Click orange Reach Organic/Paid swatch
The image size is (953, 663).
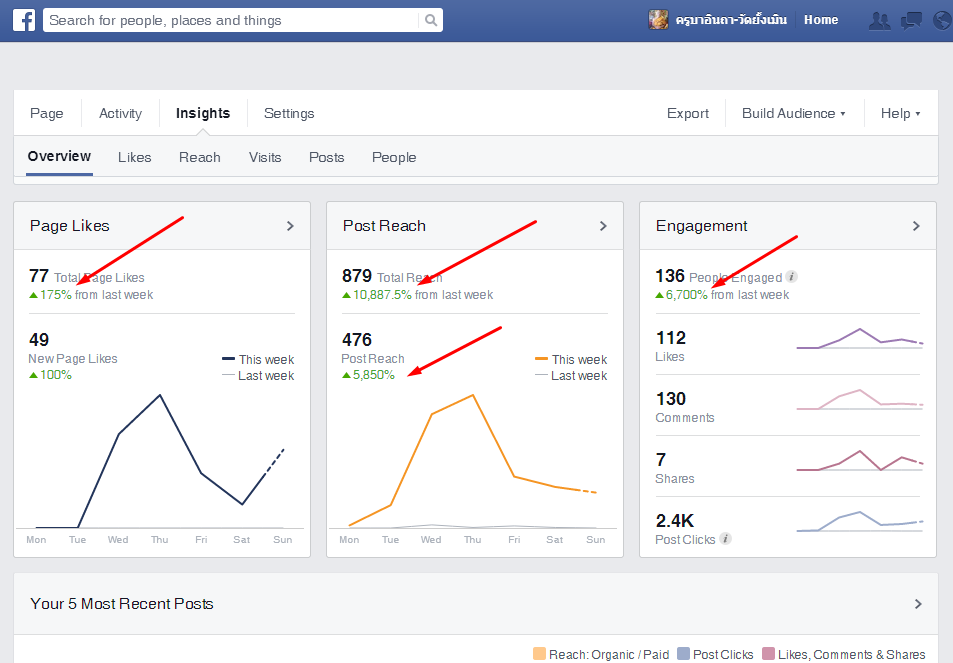point(539,654)
